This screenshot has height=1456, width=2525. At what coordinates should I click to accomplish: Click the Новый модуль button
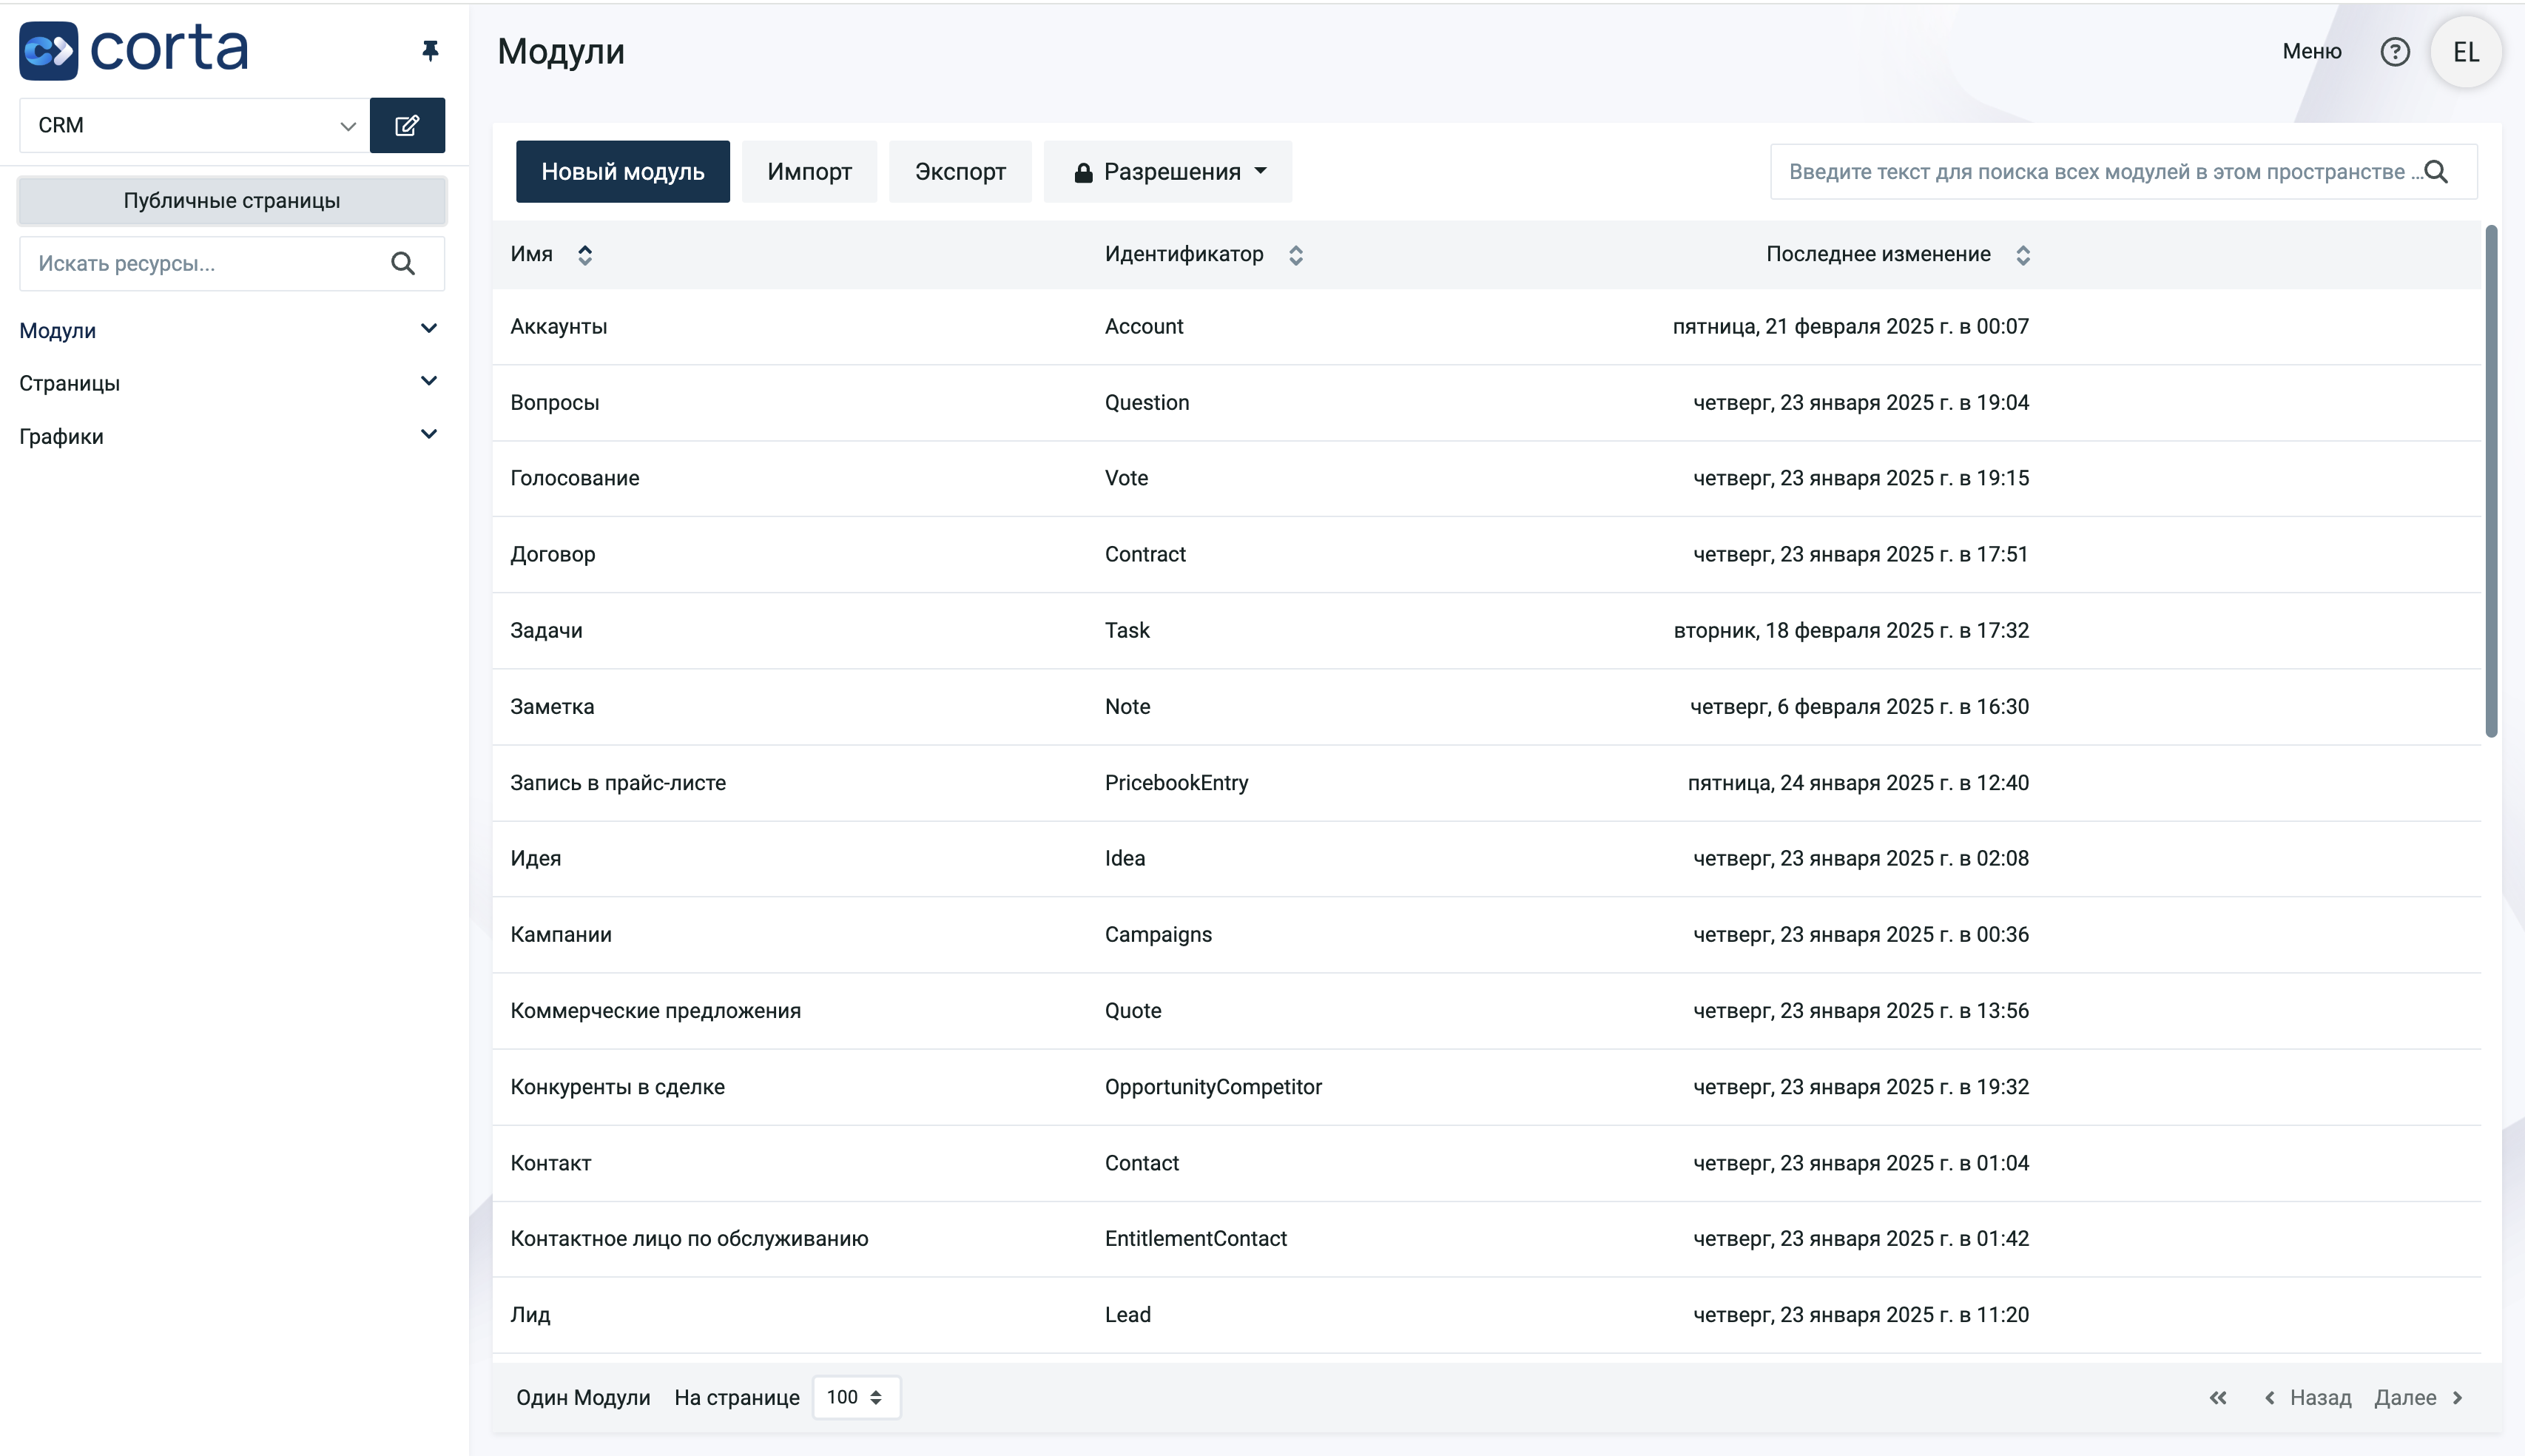[x=622, y=172]
